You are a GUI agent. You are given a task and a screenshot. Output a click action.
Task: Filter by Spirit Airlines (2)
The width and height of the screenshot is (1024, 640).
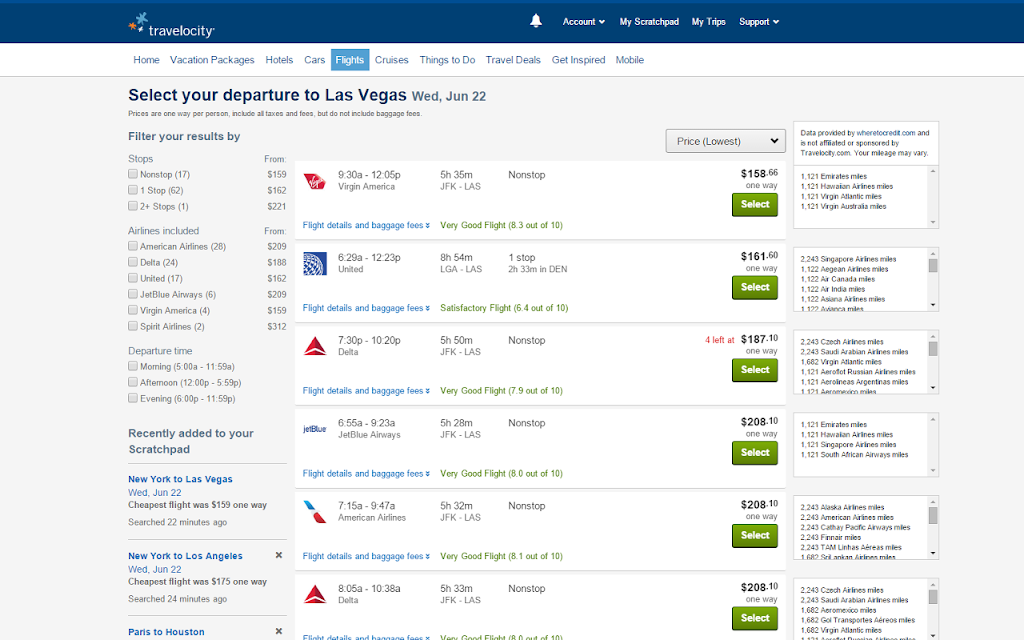[133, 327]
